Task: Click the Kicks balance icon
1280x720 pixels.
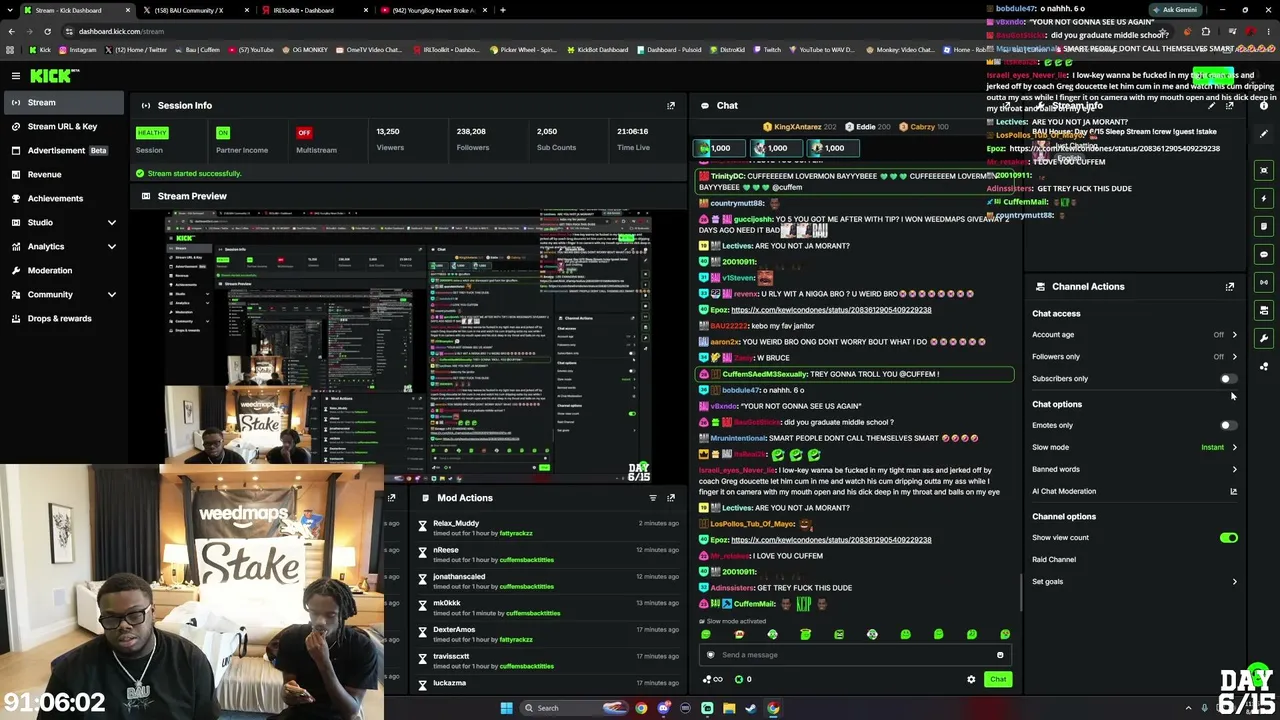Action: 739,679
